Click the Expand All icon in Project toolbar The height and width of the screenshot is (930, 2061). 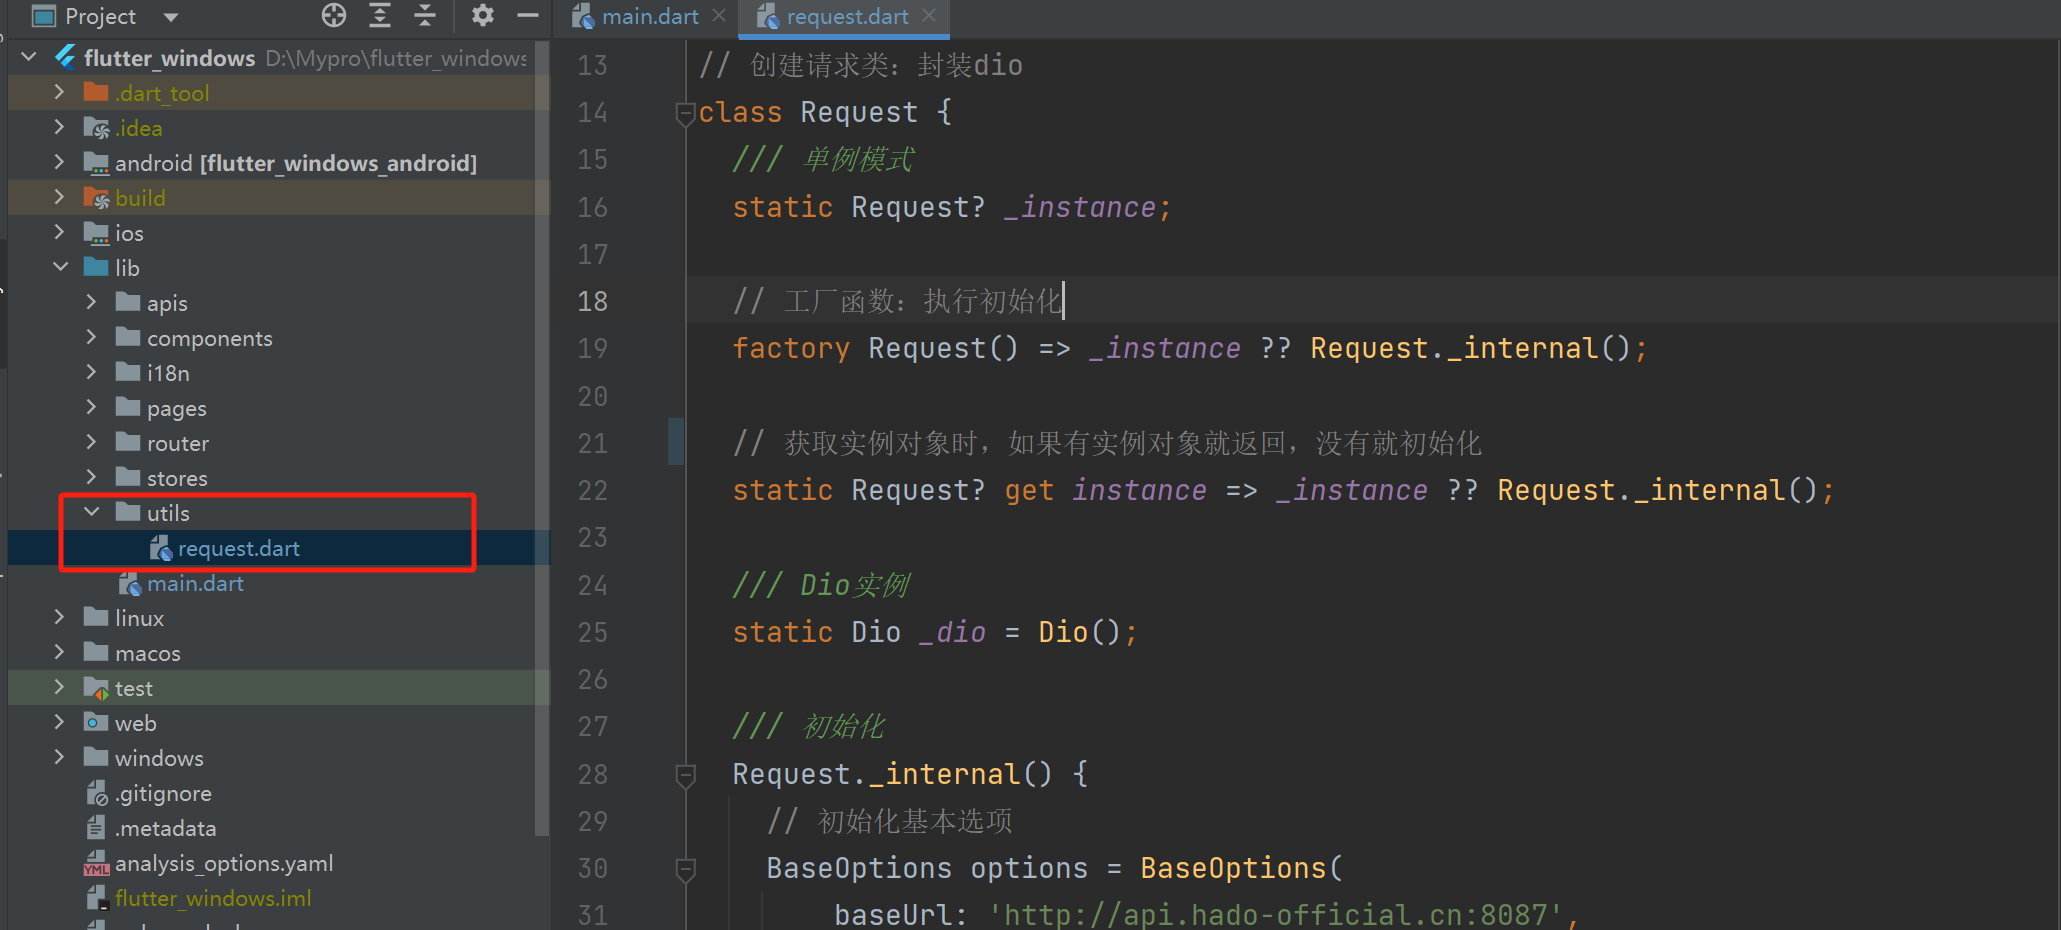[379, 16]
